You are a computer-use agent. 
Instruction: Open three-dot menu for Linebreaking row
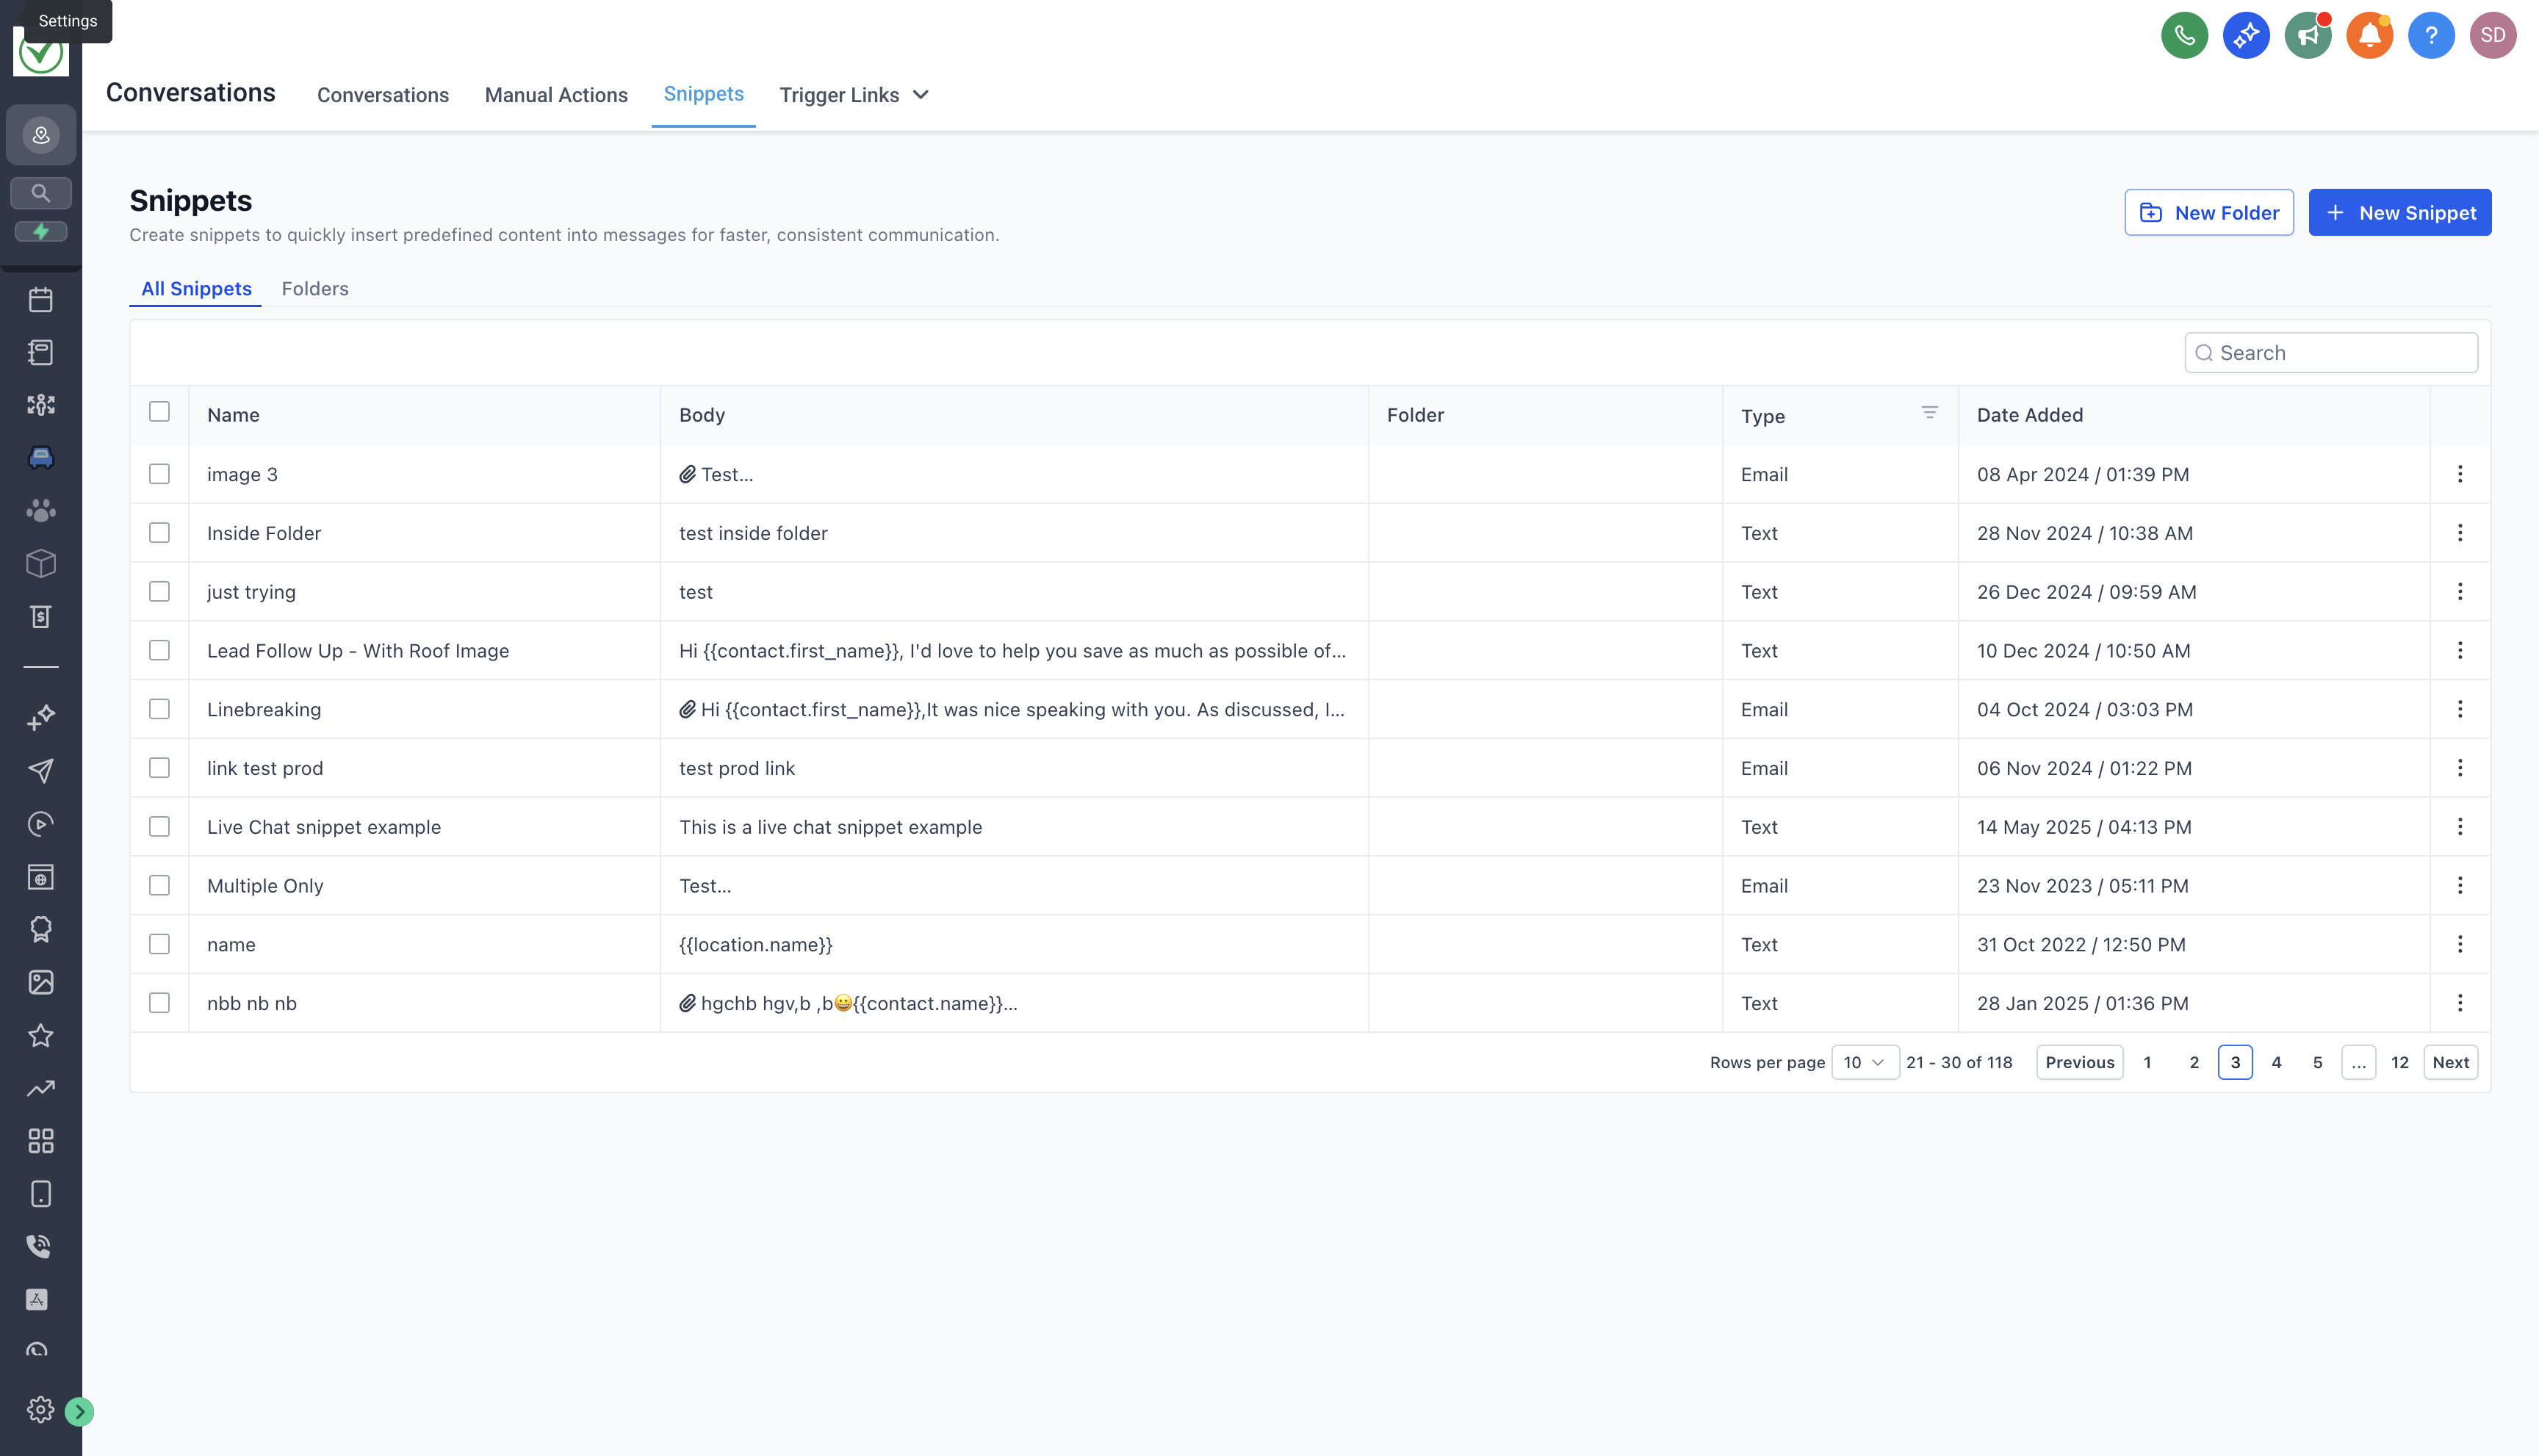coord(2459,709)
